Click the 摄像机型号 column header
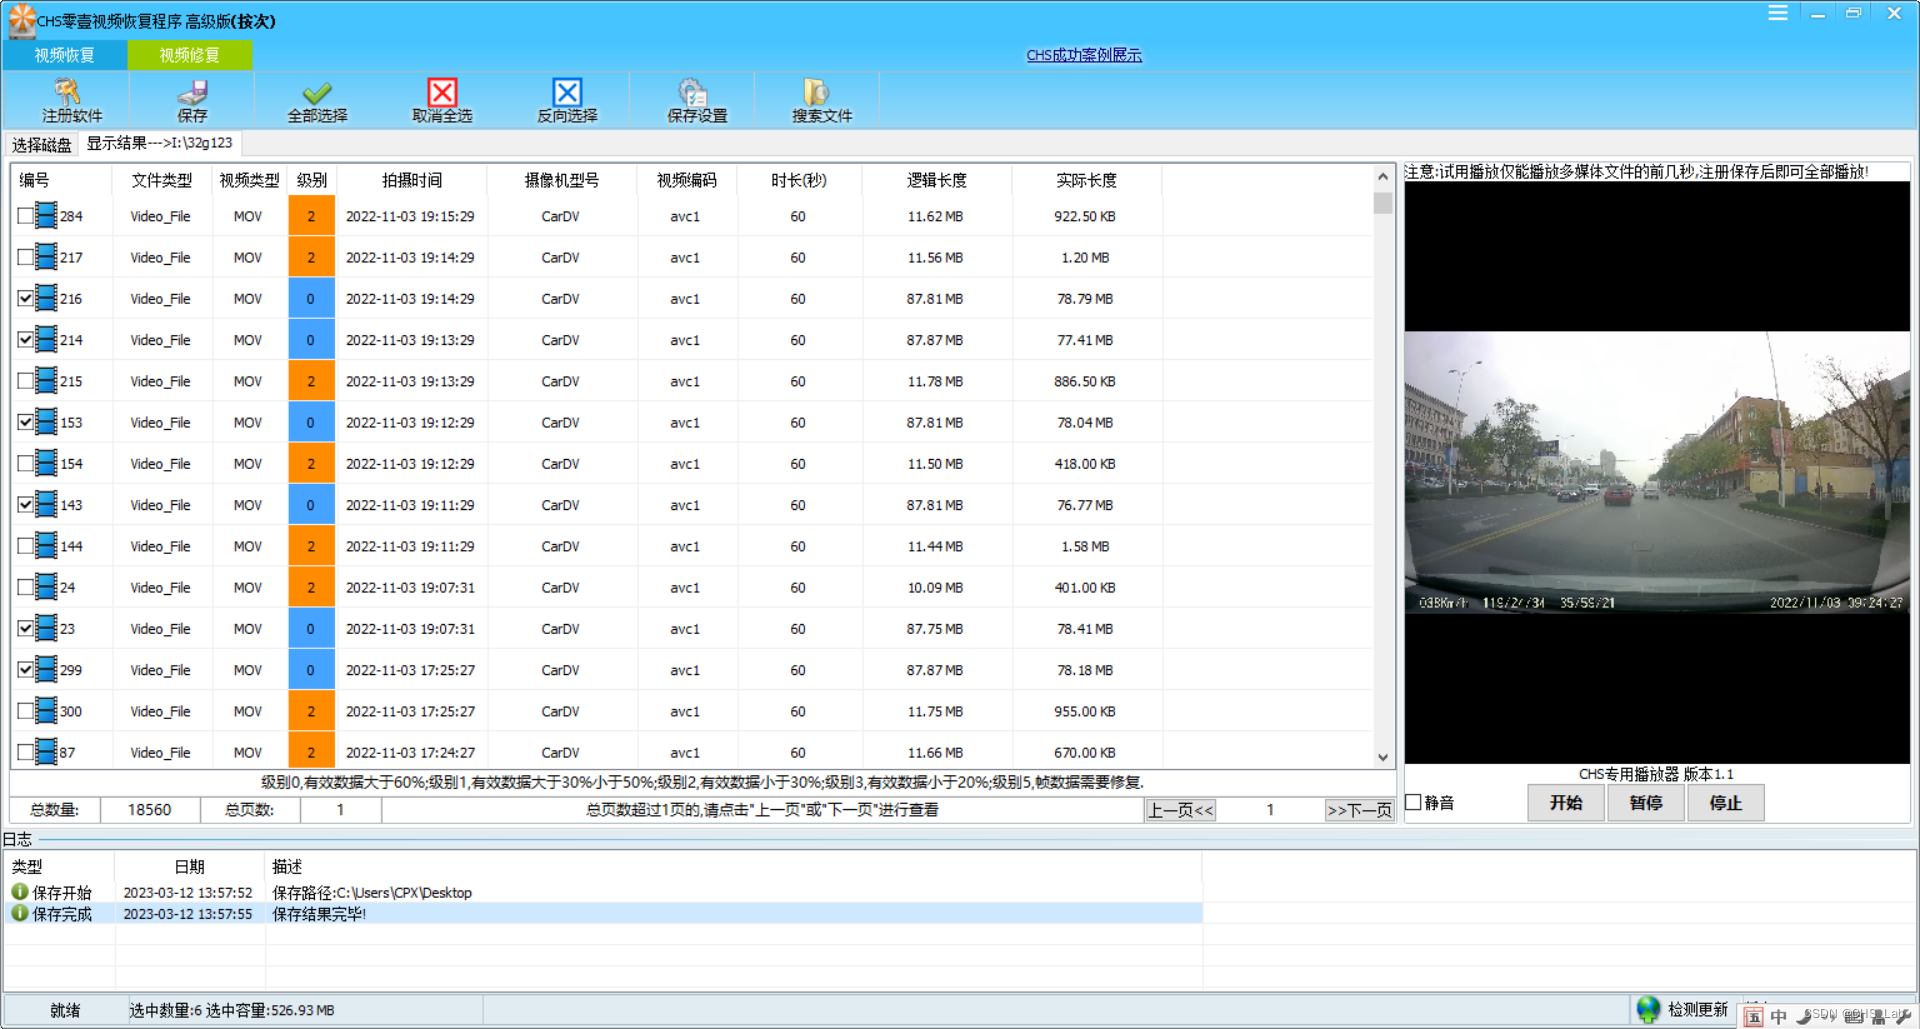This screenshot has height=1029, width=1920. tap(562, 180)
